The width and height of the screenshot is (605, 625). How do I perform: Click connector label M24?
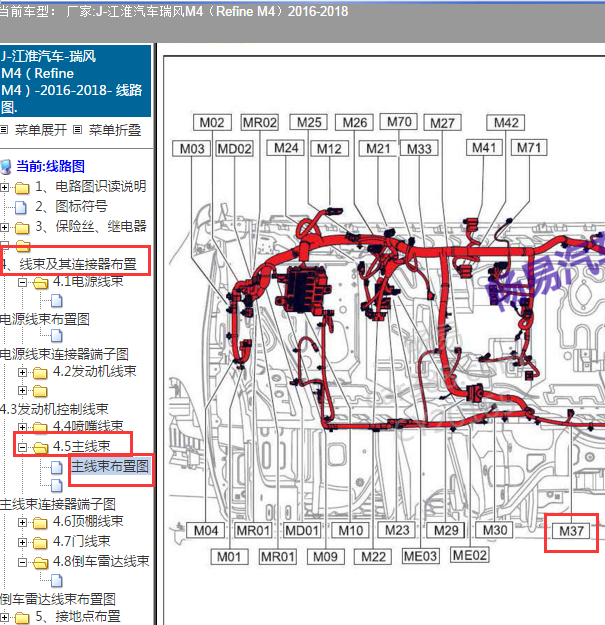click(286, 148)
